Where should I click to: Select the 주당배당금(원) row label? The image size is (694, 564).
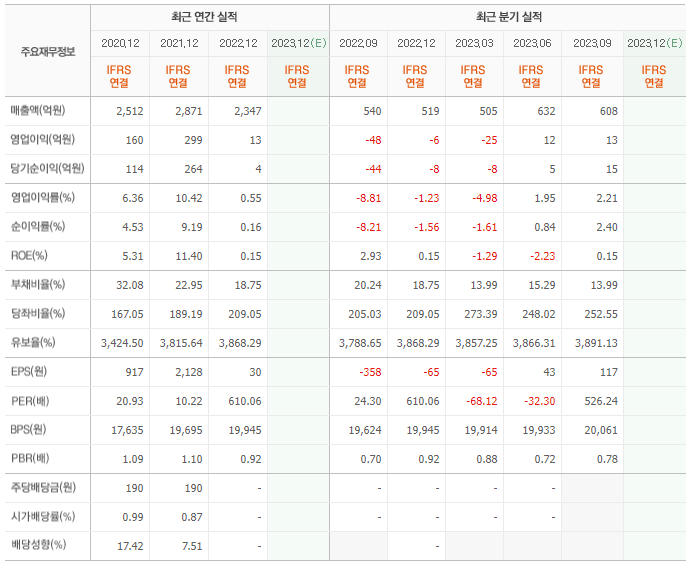(43, 488)
